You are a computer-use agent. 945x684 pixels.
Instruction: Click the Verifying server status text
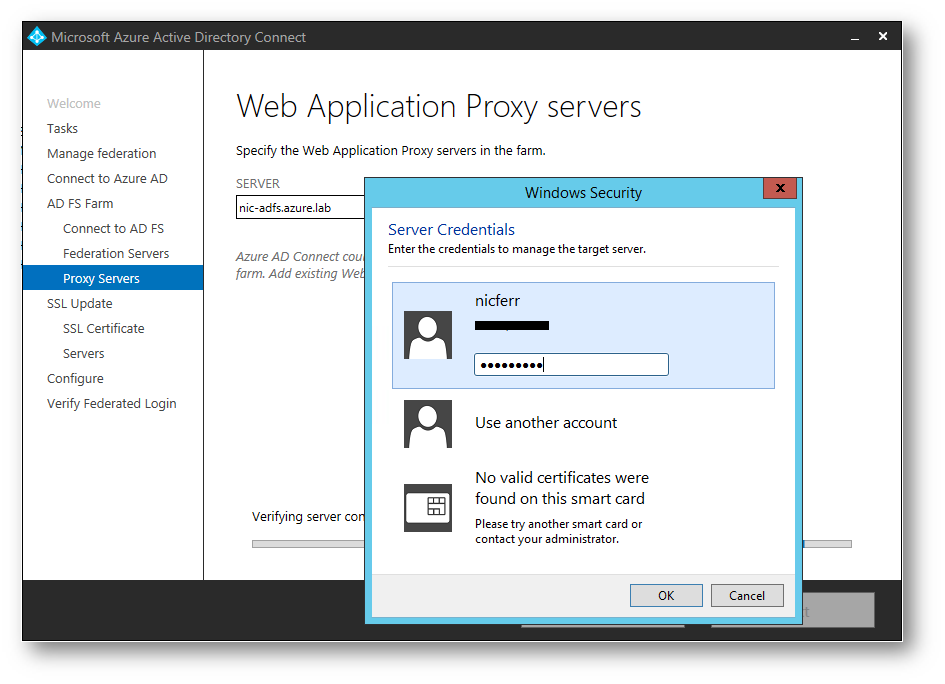point(308,516)
